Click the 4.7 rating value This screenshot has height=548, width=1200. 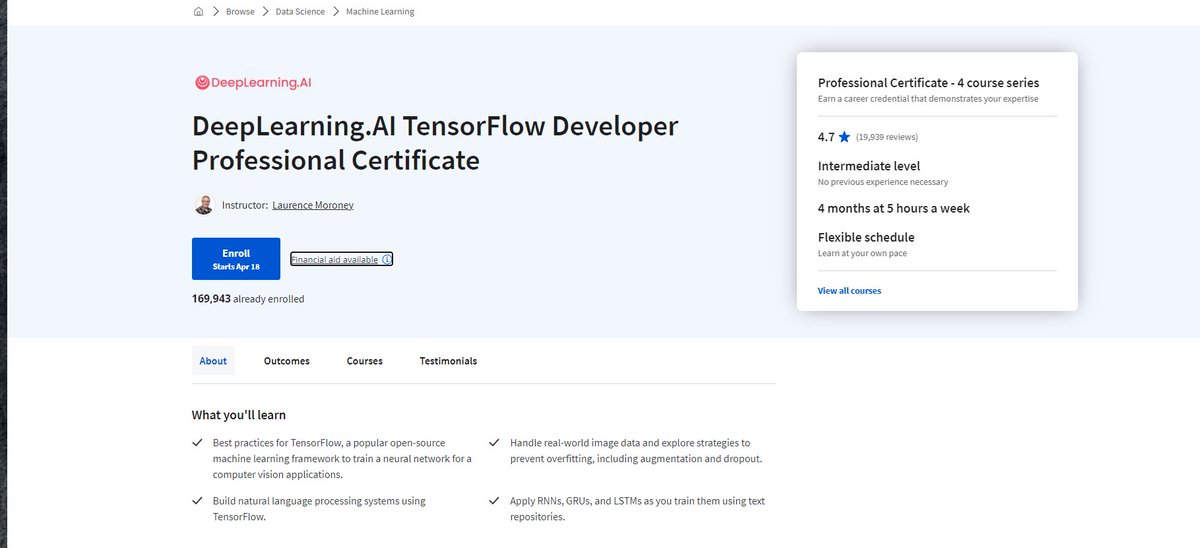(x=826, y=137)
